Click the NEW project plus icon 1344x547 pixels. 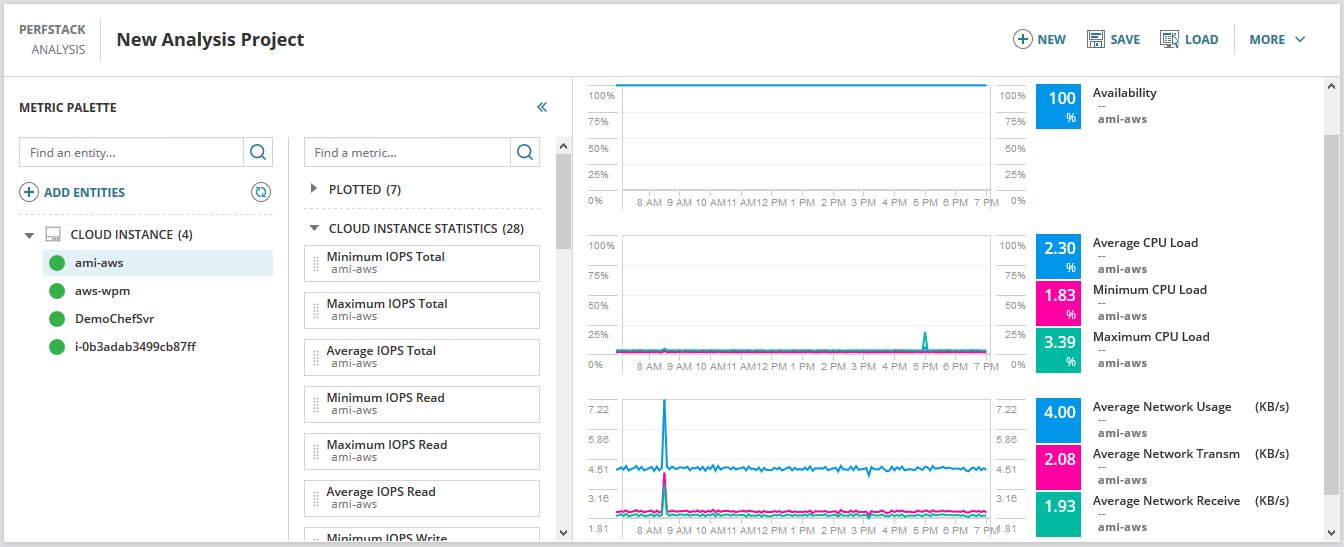pyautogui.click(x=1022, y=39)
